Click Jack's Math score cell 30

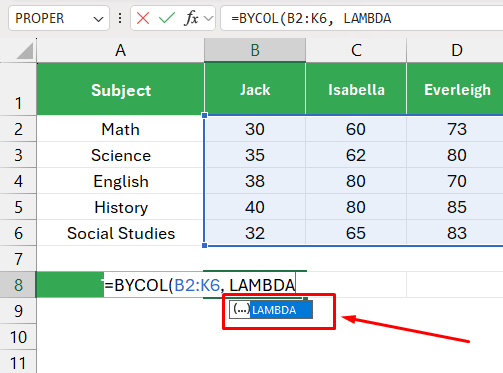[x=255, y=129]
